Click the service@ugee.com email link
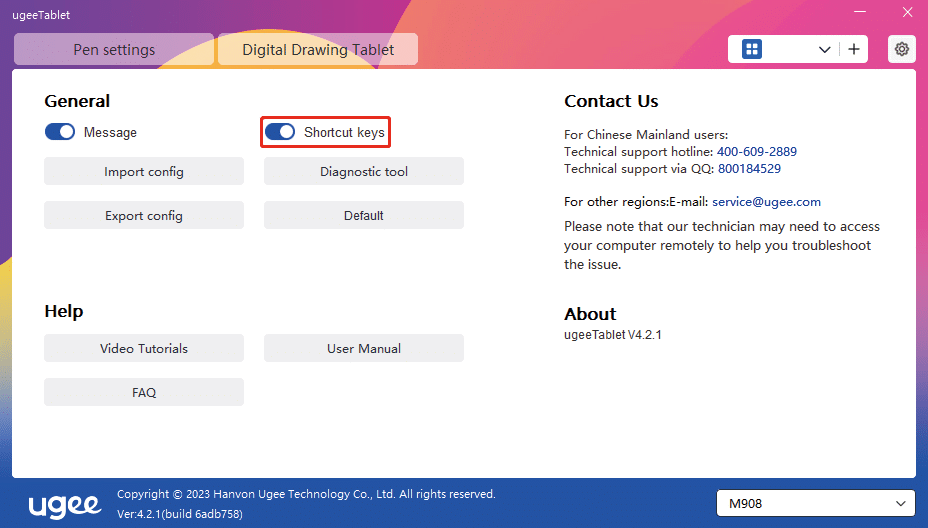Screen dimensions: 928x528 pos(766,202)
